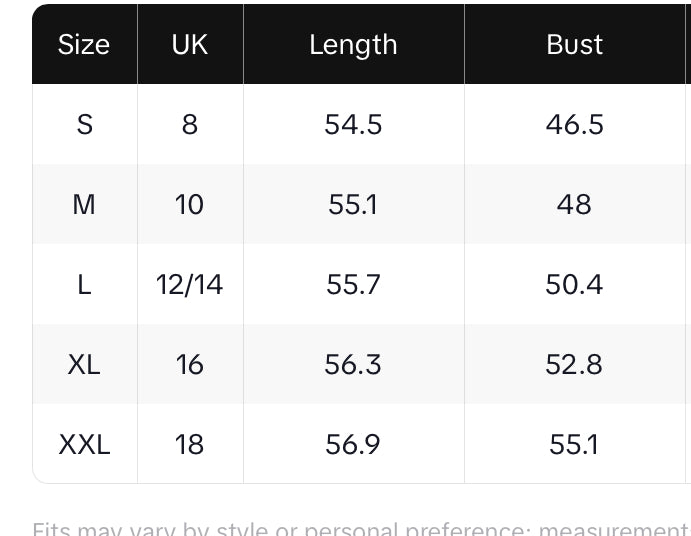Click the 46.5 bust value
Image resolution: width=691 pixels, height=536 pixels.
point(575,125)
